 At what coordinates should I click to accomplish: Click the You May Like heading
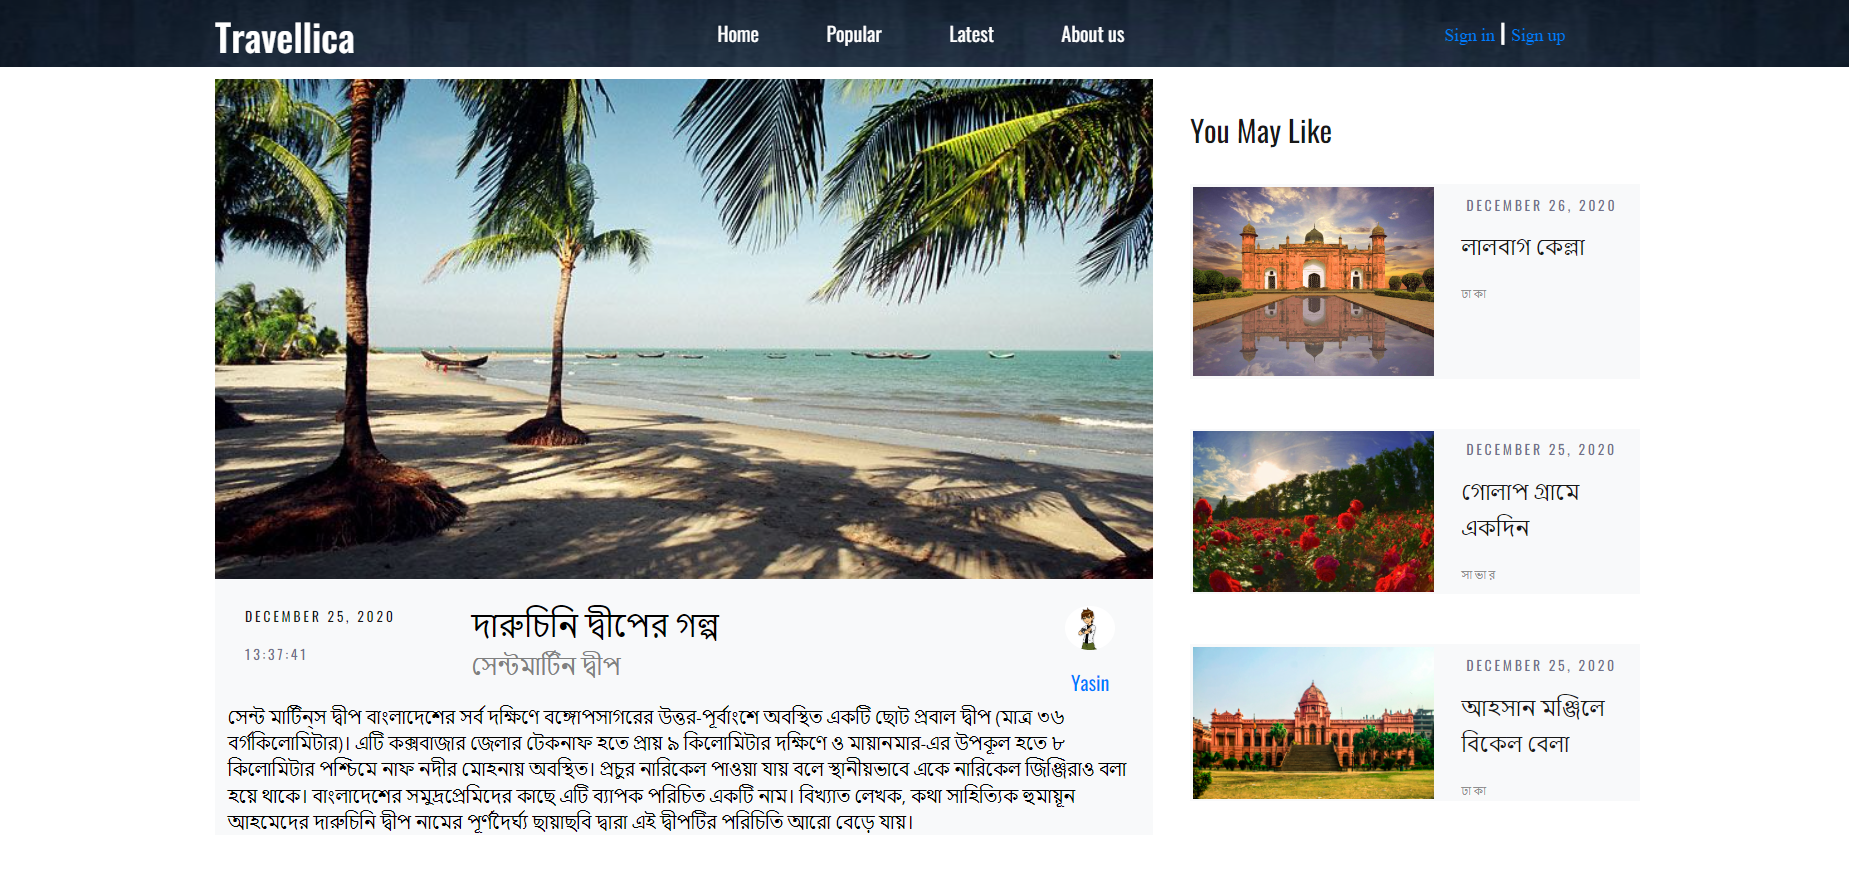click(1261, 132)
